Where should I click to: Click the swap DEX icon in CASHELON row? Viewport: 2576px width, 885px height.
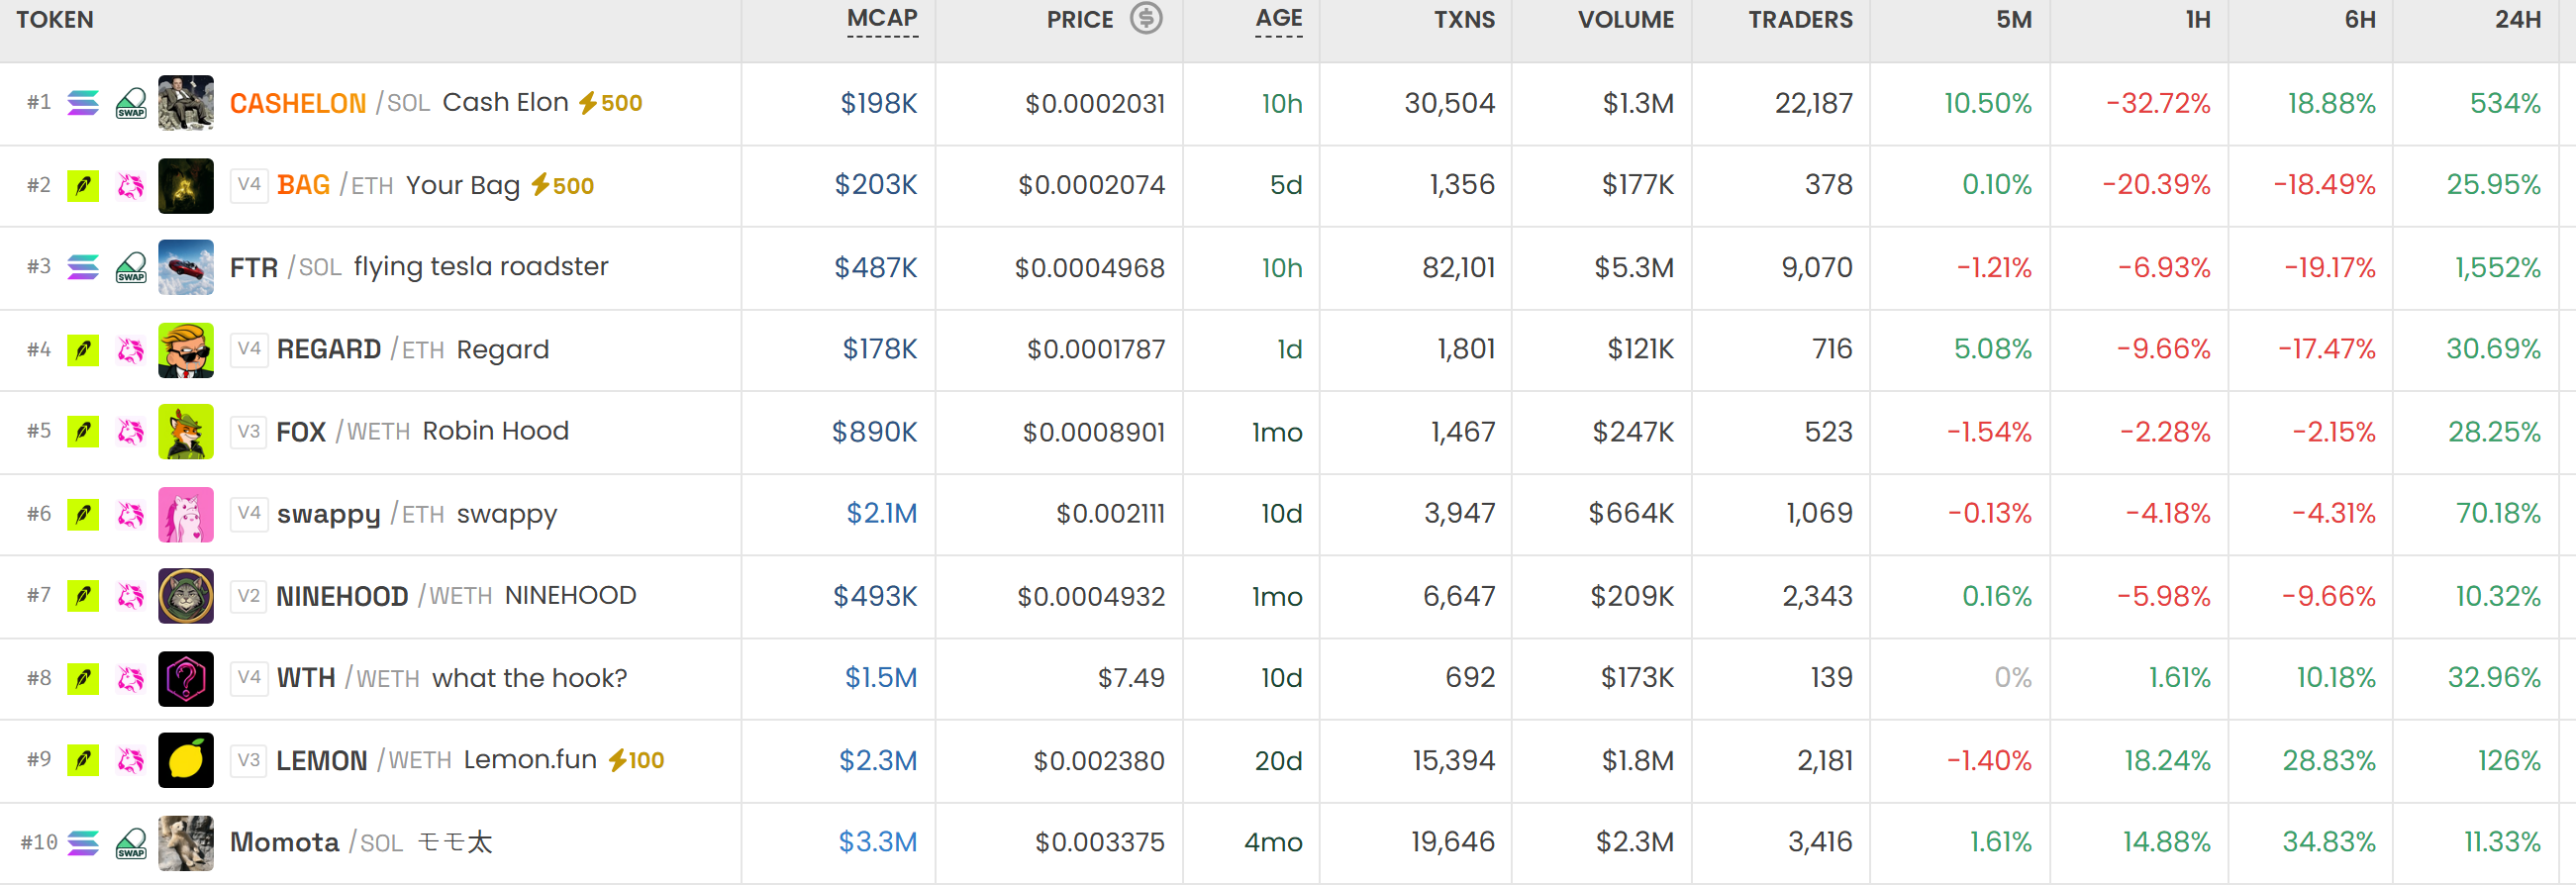[x=131, y=103]
